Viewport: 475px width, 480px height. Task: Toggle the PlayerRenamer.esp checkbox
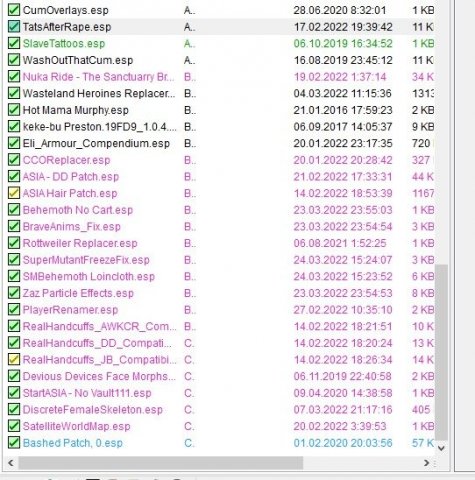[14, 310]
